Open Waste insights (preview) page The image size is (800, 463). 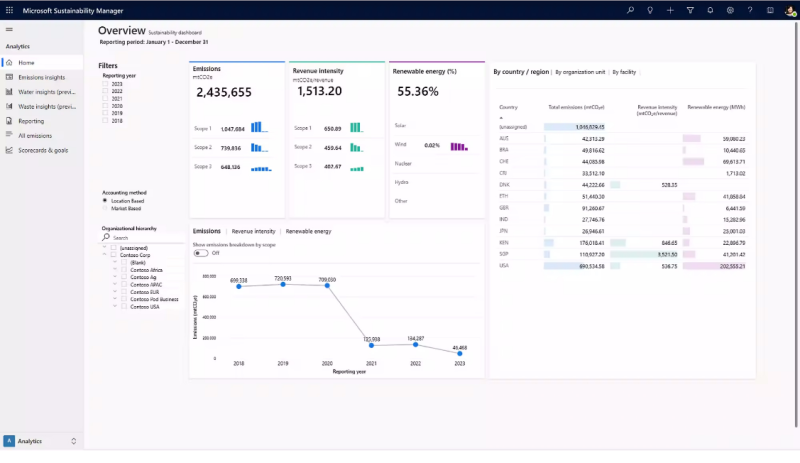click(41, 106)
